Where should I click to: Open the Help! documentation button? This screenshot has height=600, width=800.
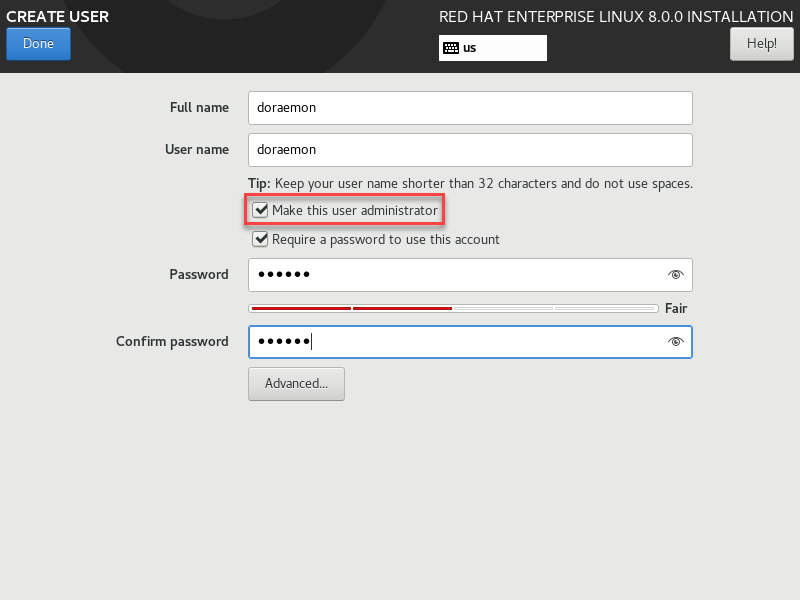click(x=761, y=44)
